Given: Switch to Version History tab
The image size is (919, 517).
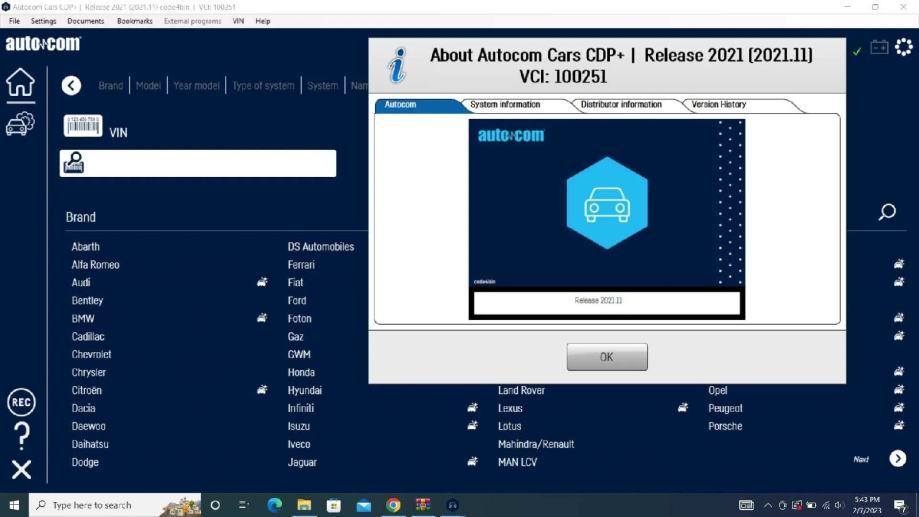Looking at the screenshot, I should (x=719, y=104).
